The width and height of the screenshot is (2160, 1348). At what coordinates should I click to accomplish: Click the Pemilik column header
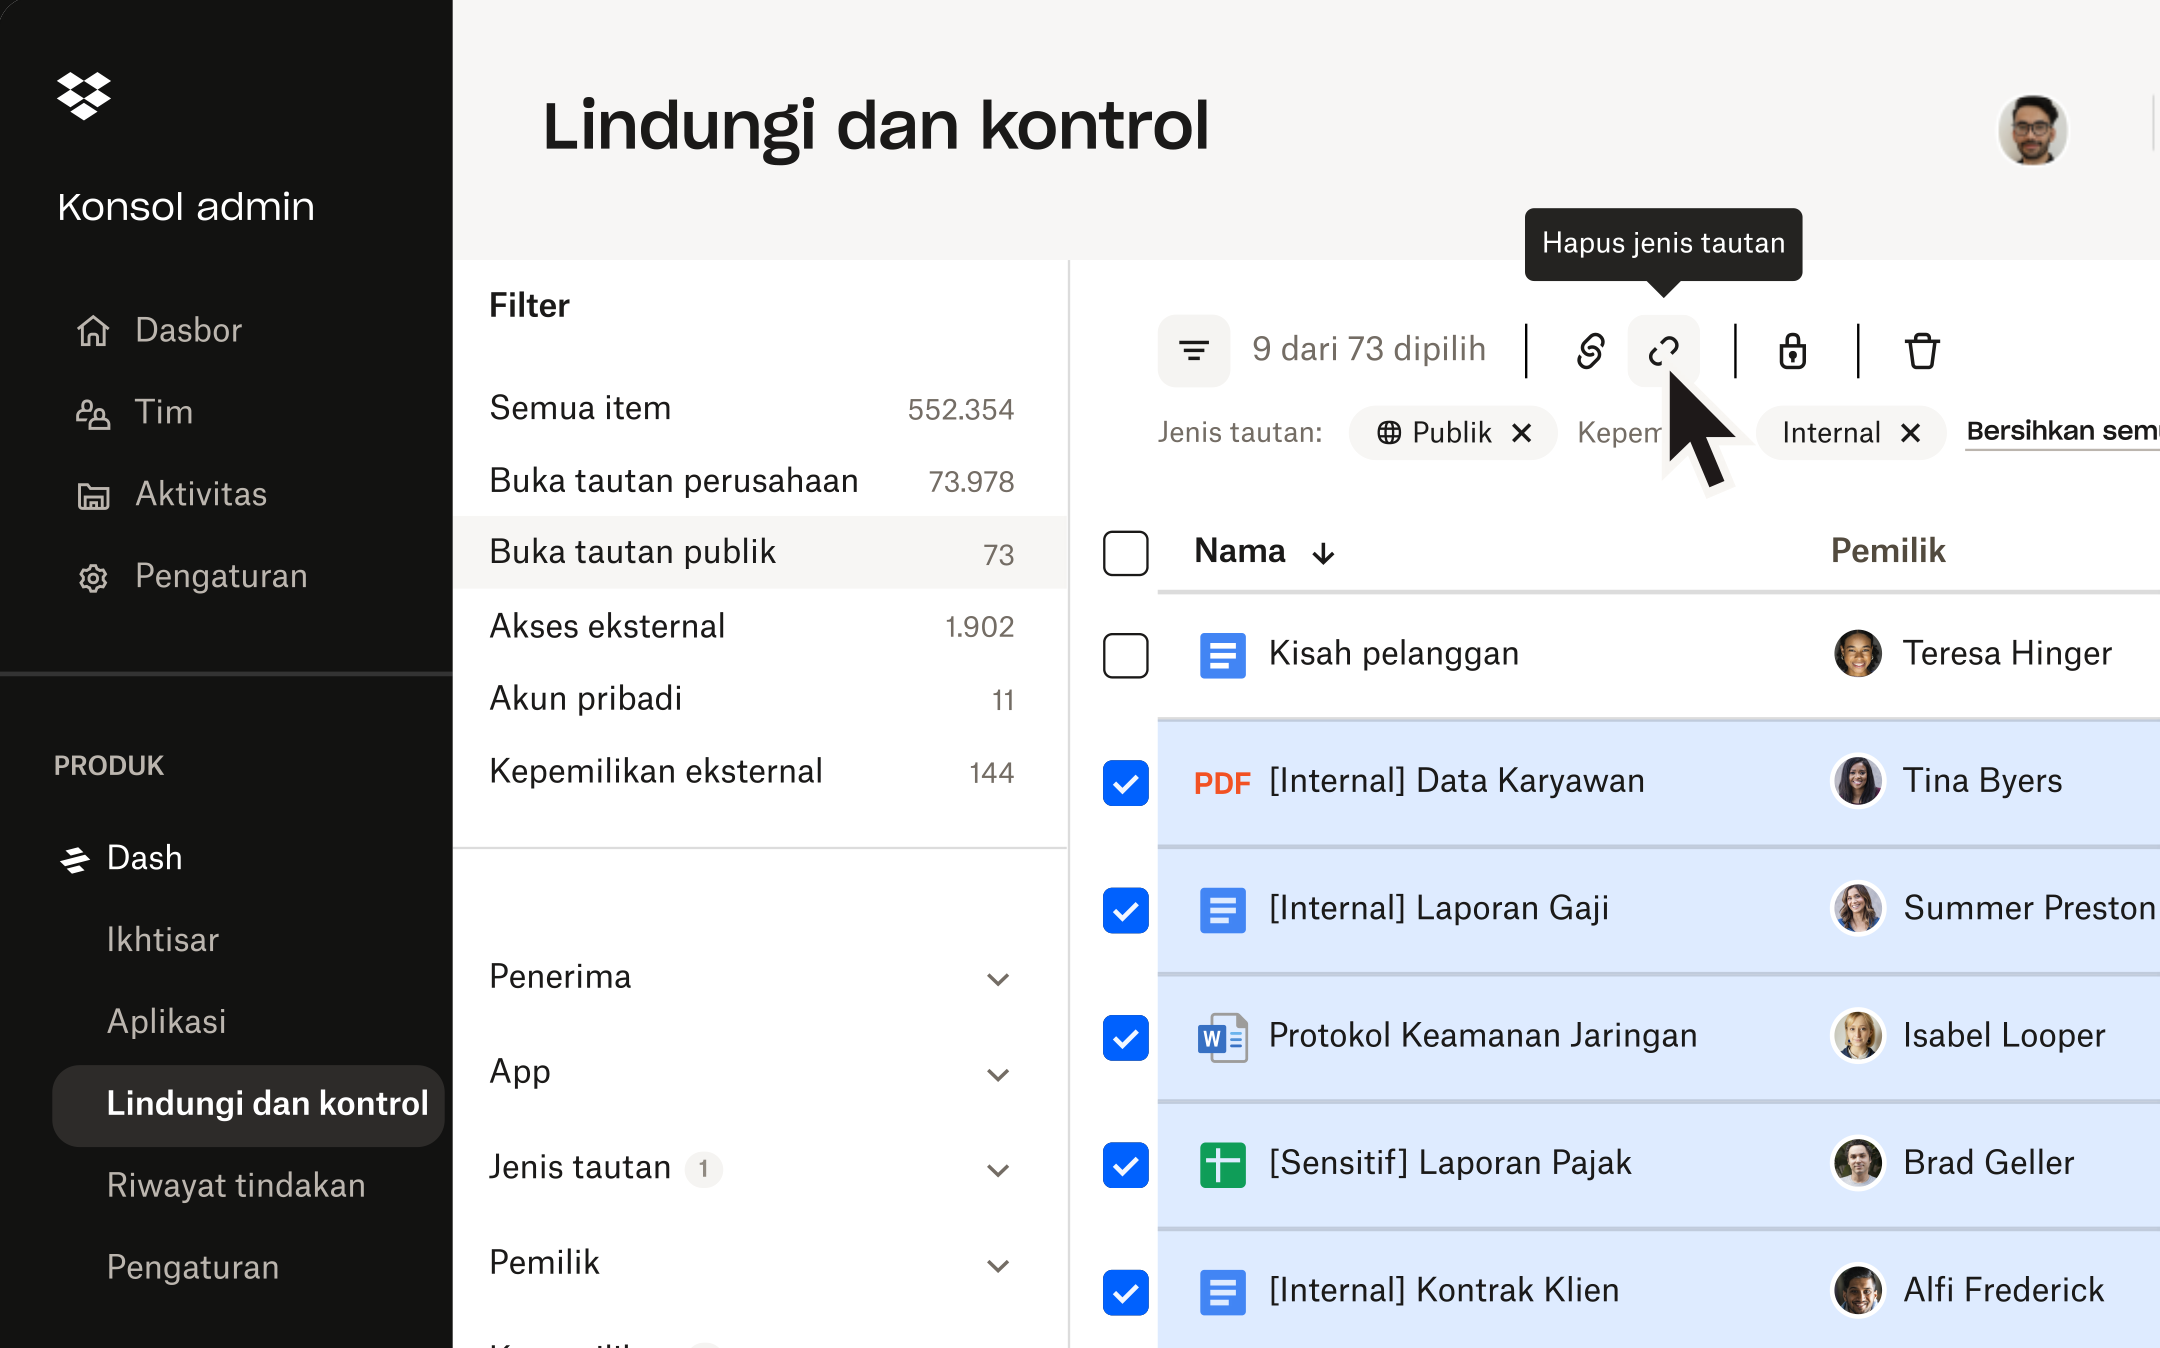[1888, 551]
